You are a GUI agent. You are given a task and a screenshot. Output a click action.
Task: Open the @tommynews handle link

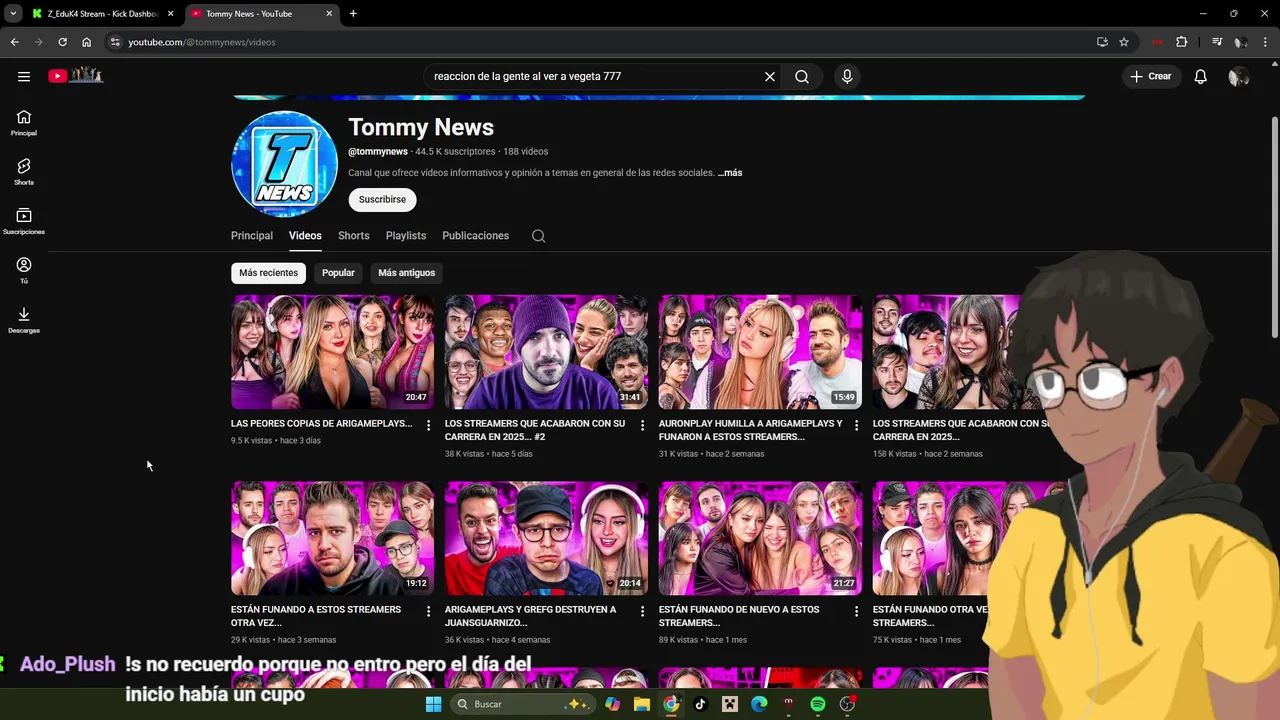click(378, 152)
